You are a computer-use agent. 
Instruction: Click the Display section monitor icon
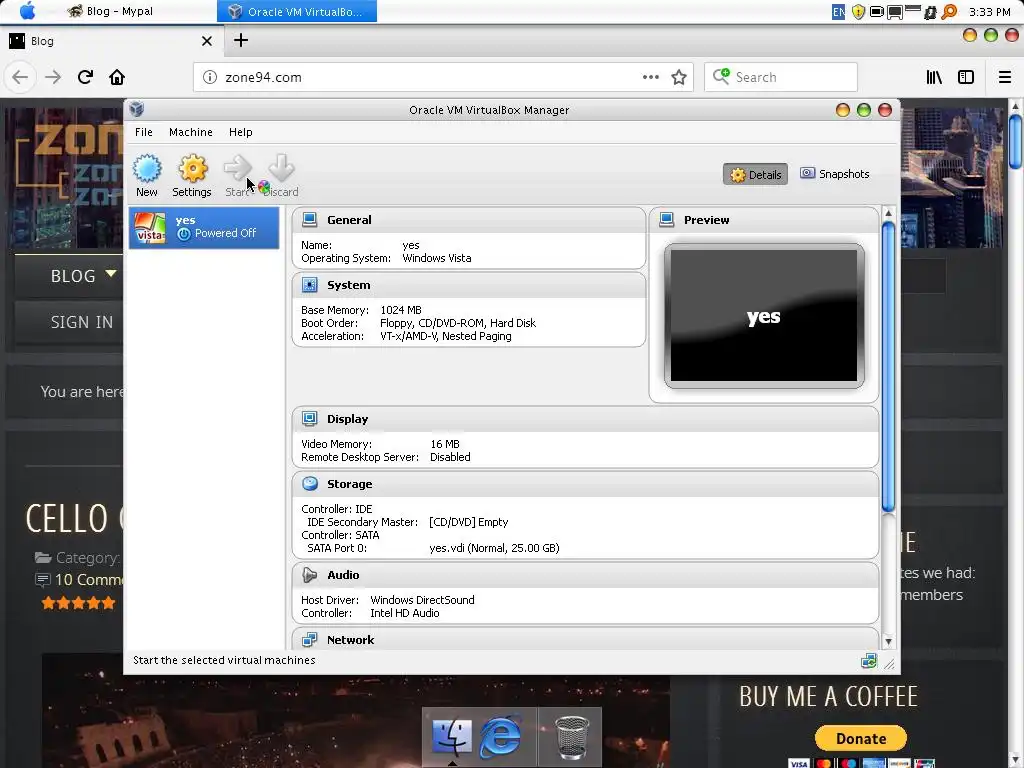click(x=310, y=419)
